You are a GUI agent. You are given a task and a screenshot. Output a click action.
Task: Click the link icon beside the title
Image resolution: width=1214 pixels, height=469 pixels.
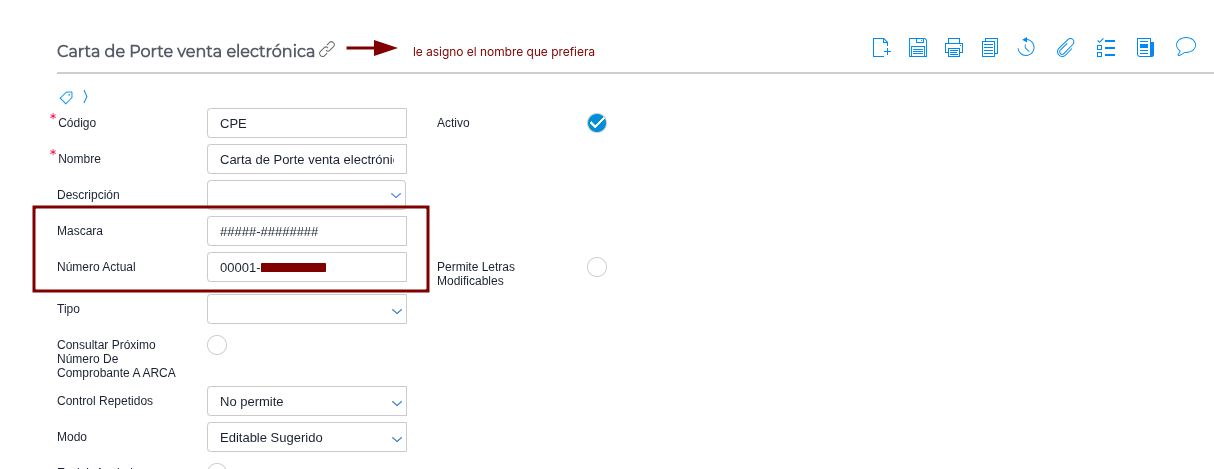coord(327,49)
